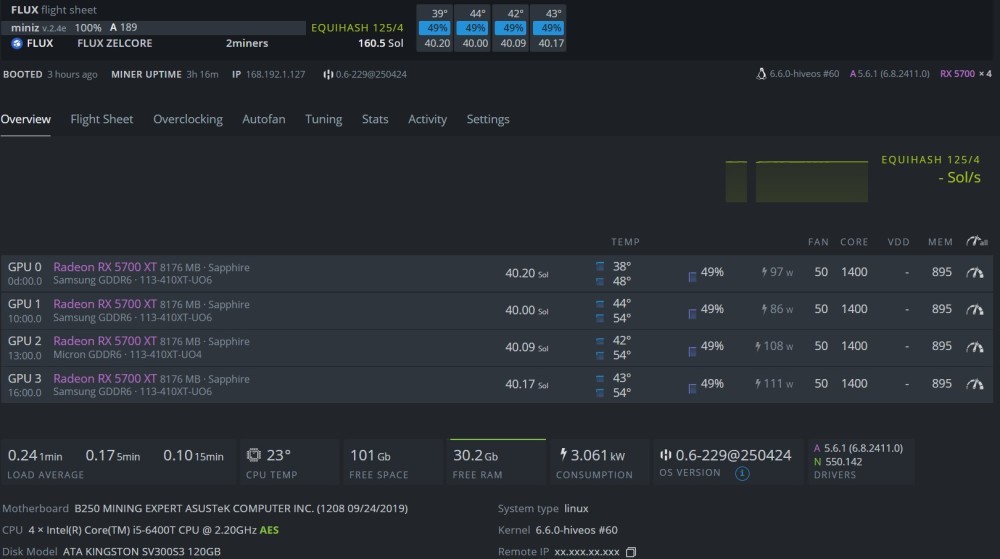Click the load average 0.24 1min value
Image resolution: width=1000 pixels, height=559 pixels.
(x=35, y=456)
